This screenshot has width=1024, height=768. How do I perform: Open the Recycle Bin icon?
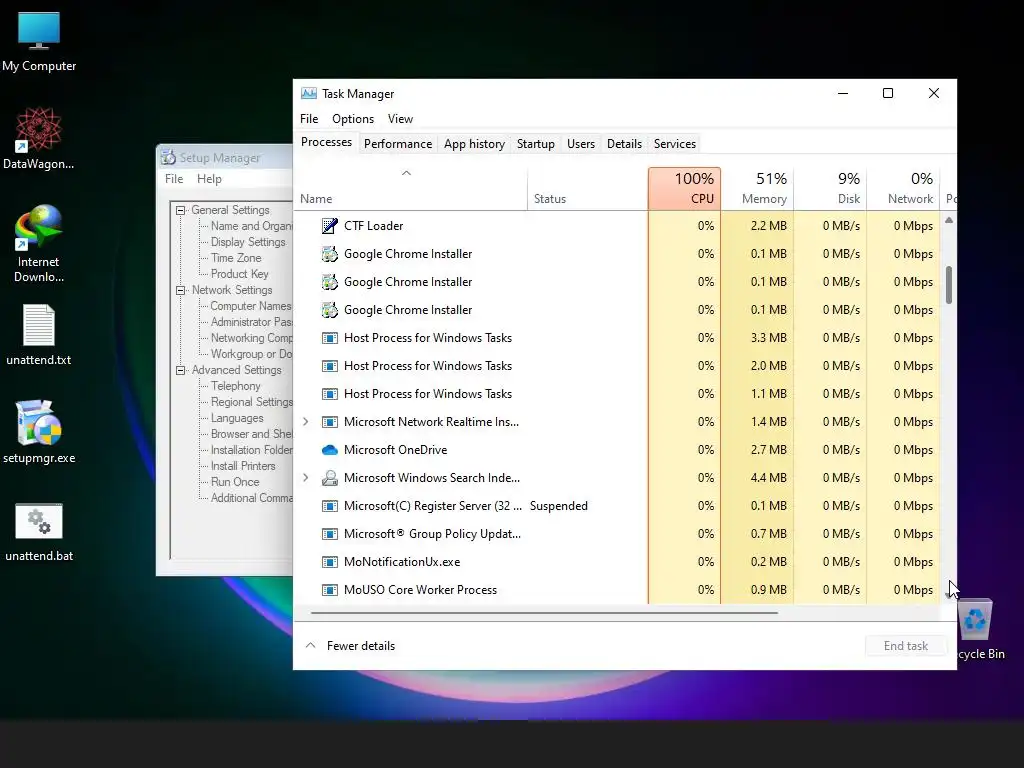tap(976, 619)
